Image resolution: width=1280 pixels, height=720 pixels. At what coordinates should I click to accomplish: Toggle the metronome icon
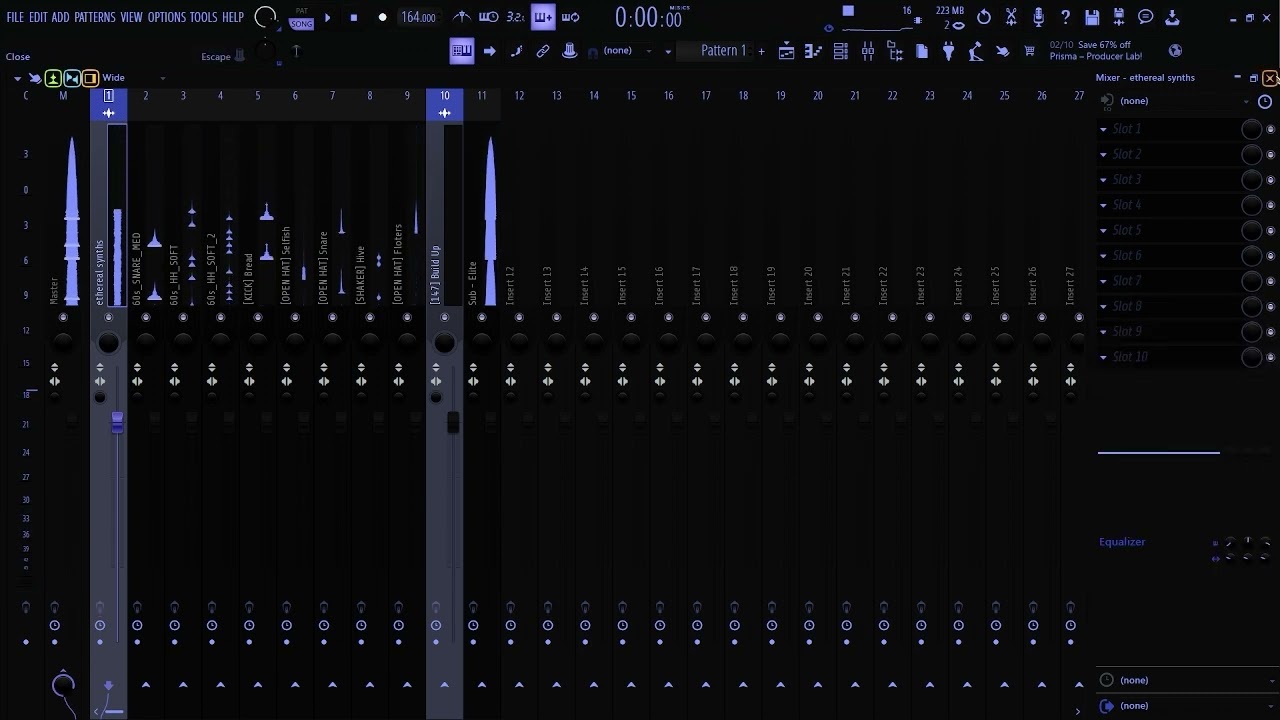click(462, 17)
